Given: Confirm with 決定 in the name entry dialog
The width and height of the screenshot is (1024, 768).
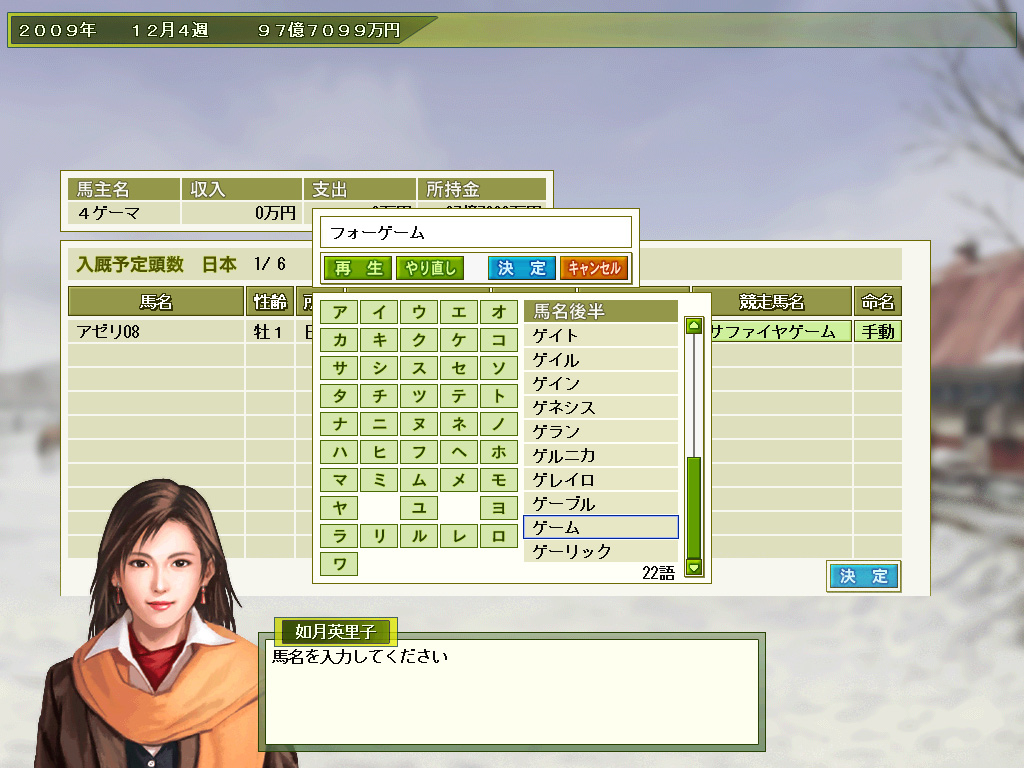Looking at the screenshot, I should coord(522,268).
